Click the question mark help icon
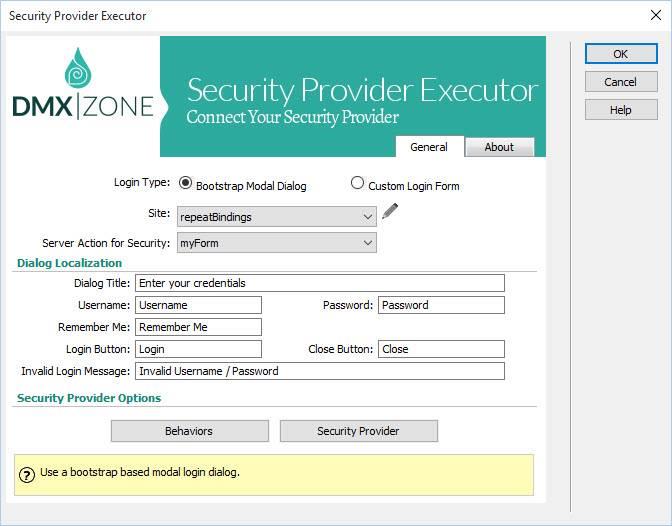The image size is (672, 526). click(27, 475)
